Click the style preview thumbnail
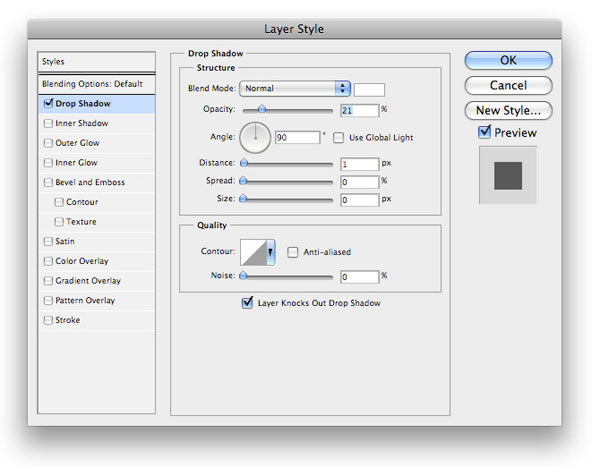Screen dimensions: 600x467 coord(508,175)
